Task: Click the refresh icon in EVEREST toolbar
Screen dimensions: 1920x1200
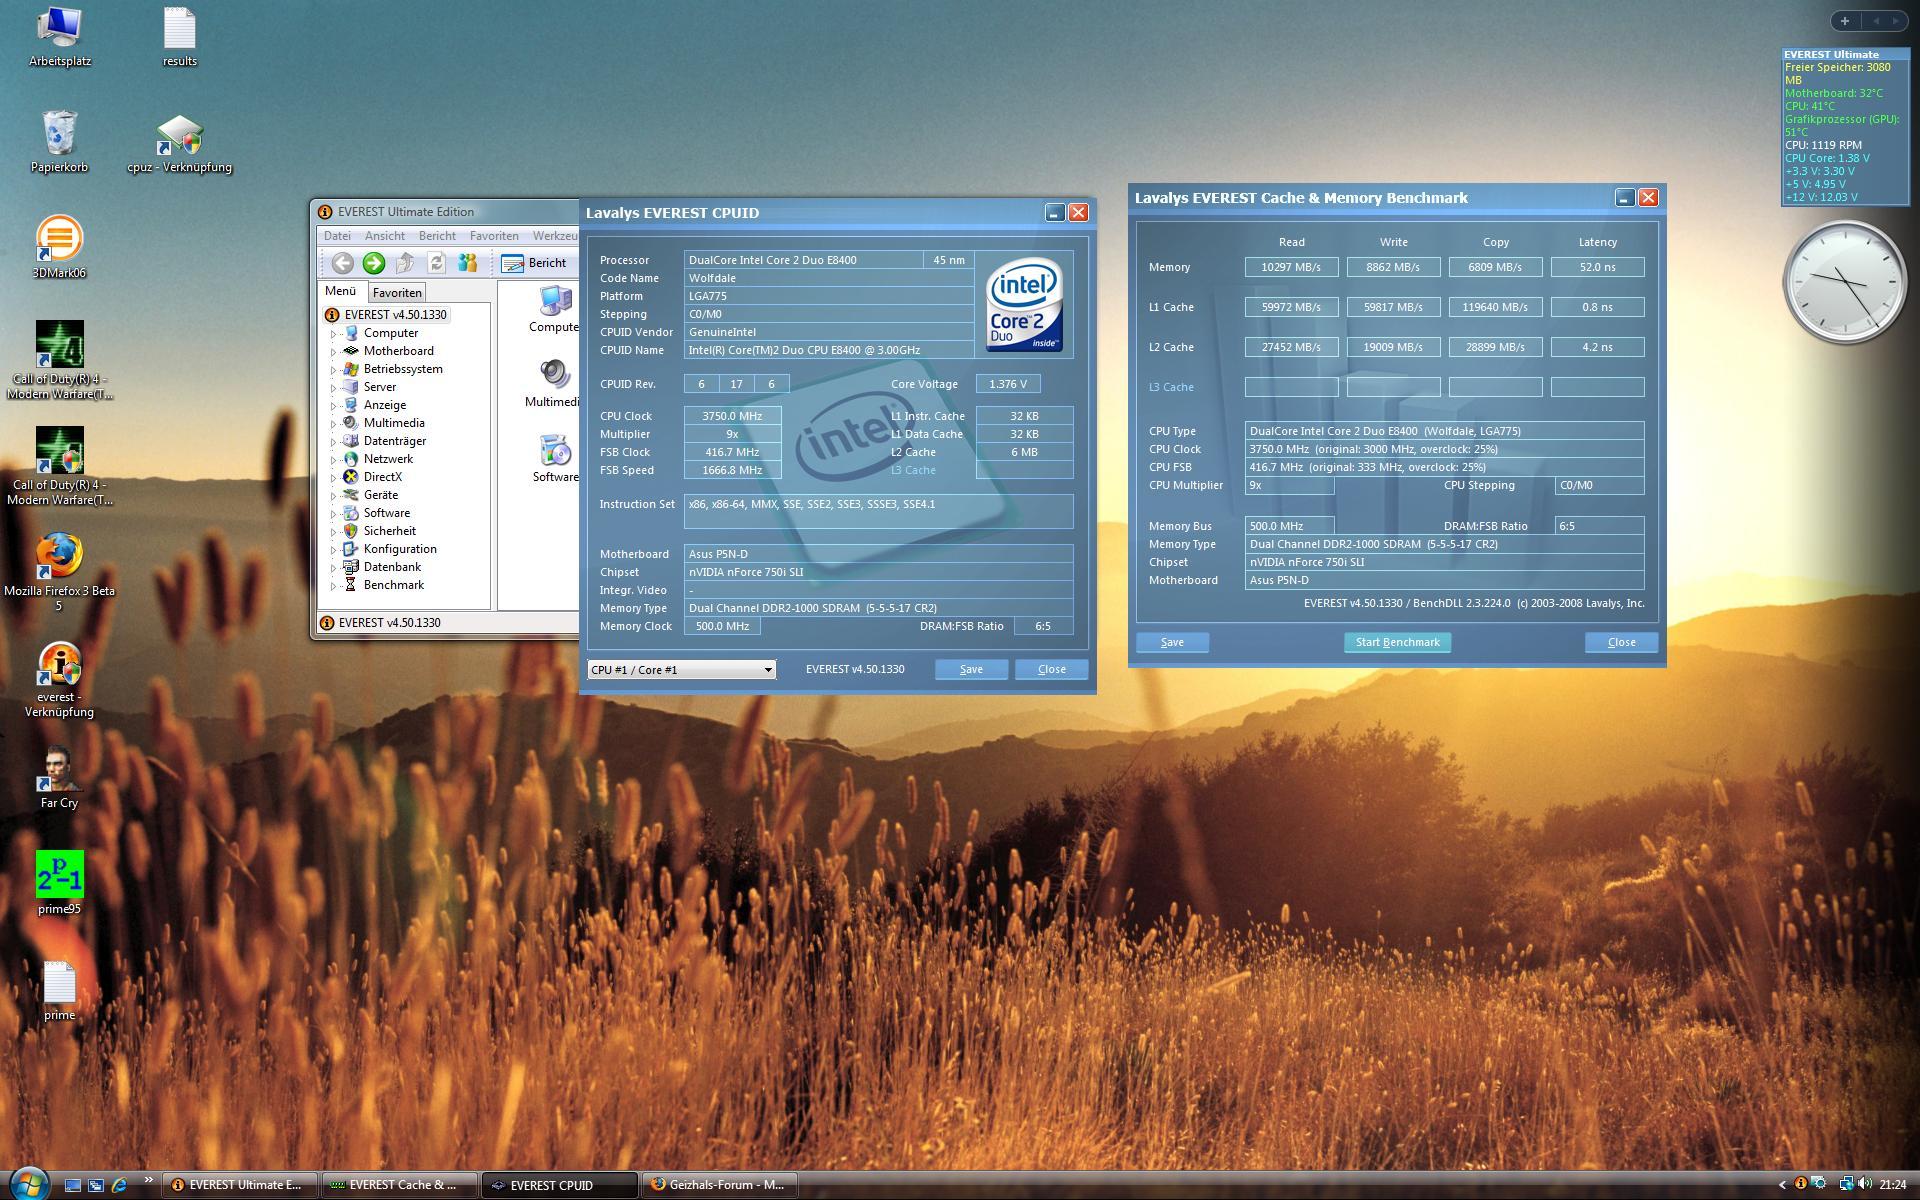Action: [436, 263]
